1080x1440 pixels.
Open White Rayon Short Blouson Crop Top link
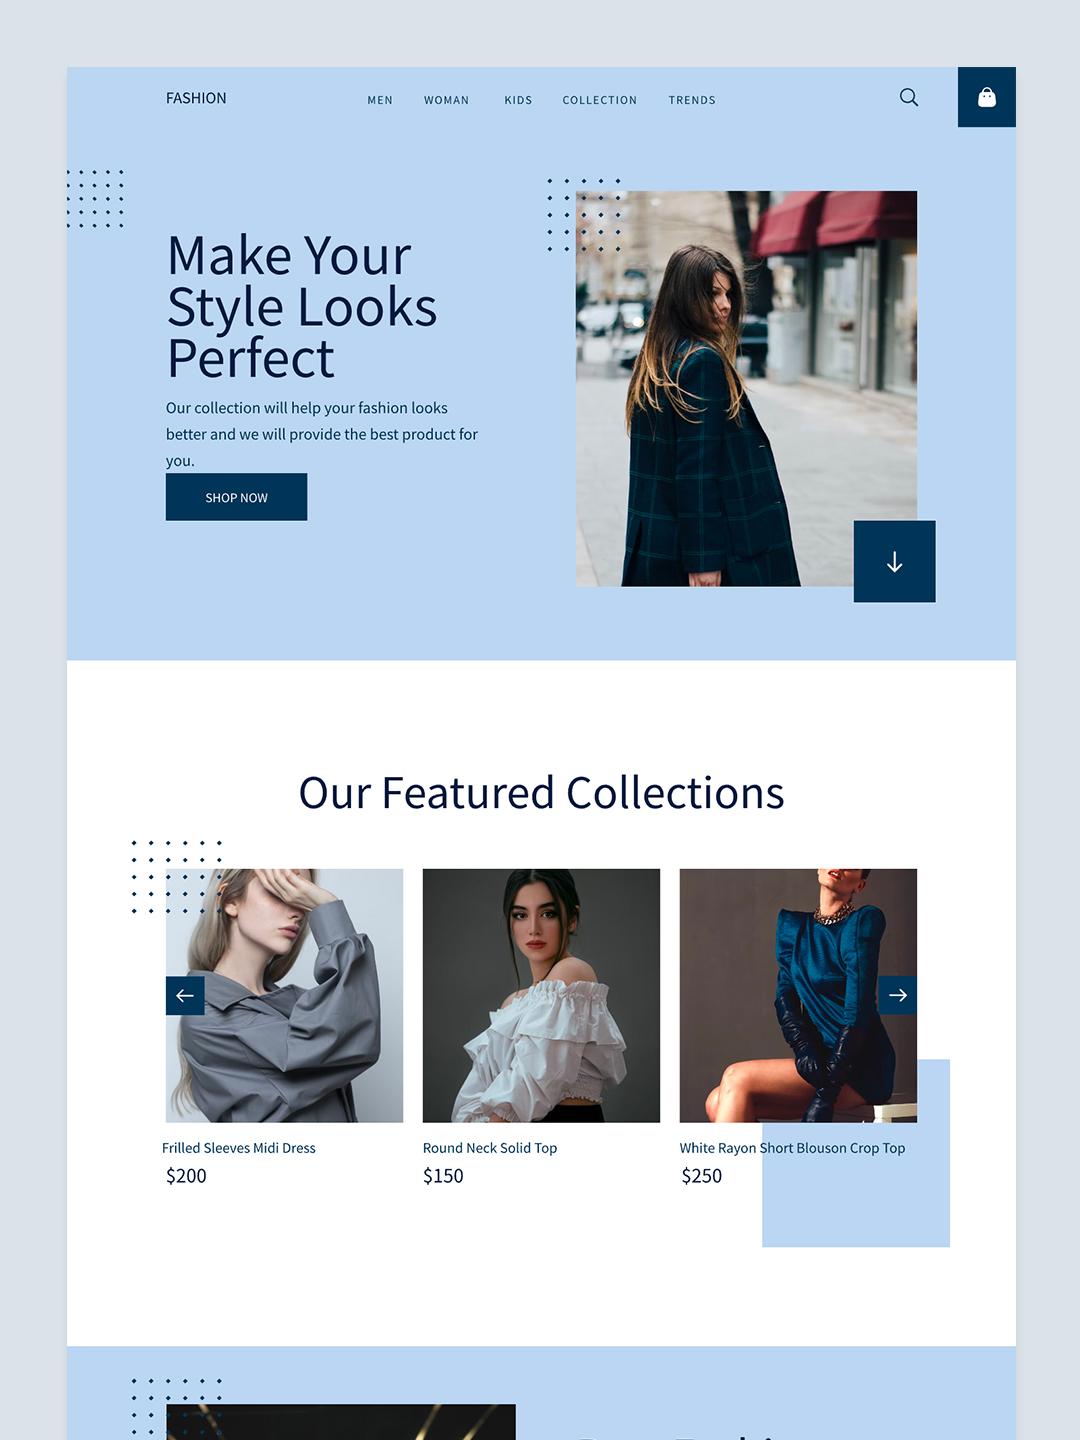(792, 1148)
